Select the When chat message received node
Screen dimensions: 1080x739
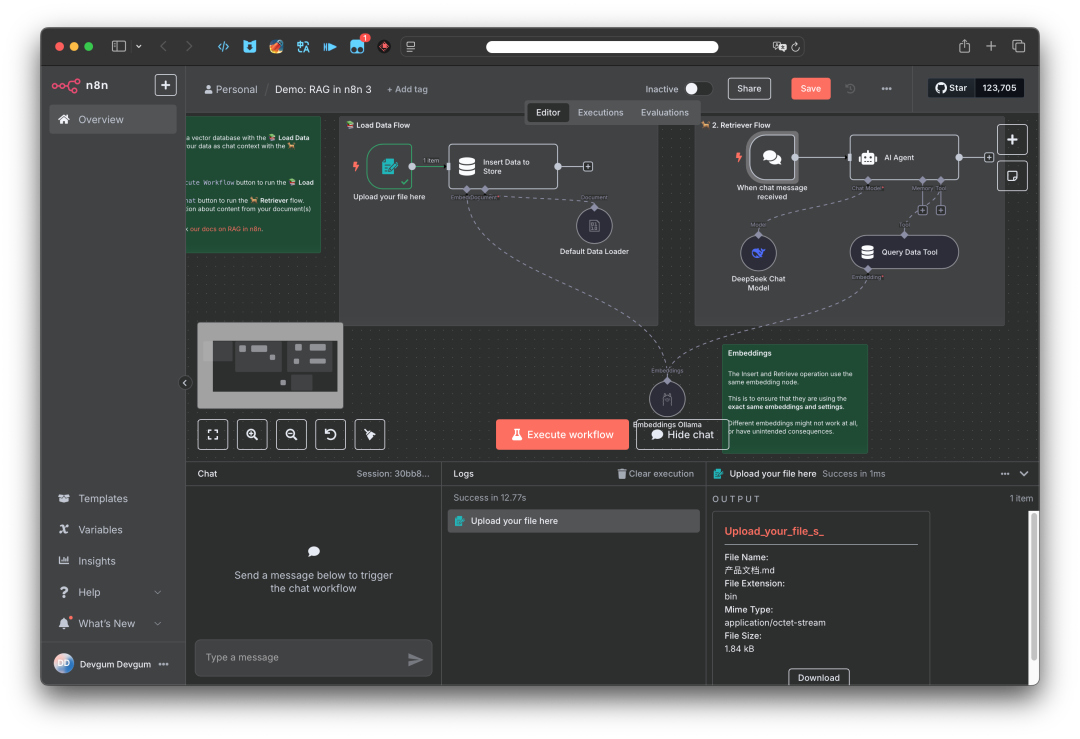pos(771,157)
